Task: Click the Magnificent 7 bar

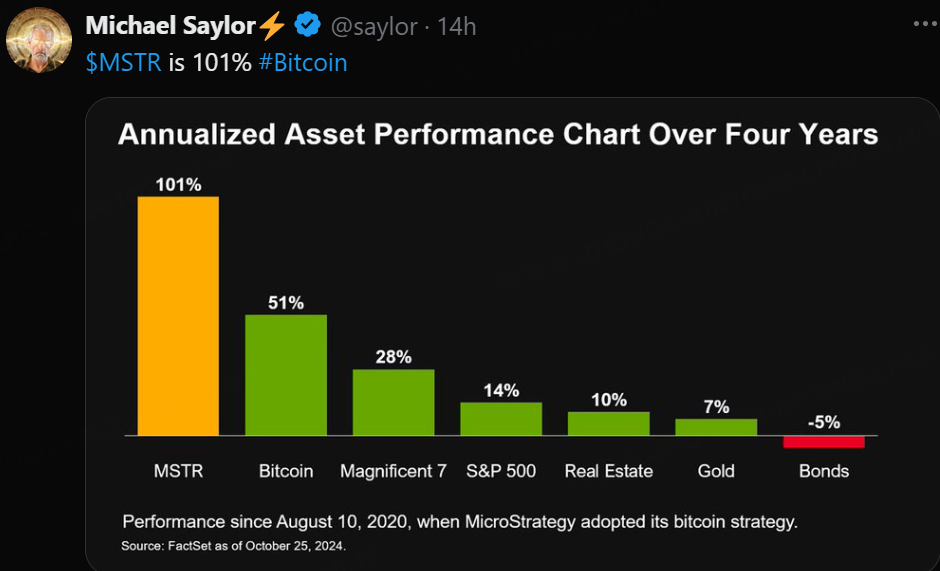Action: click(x=393, y=402)
